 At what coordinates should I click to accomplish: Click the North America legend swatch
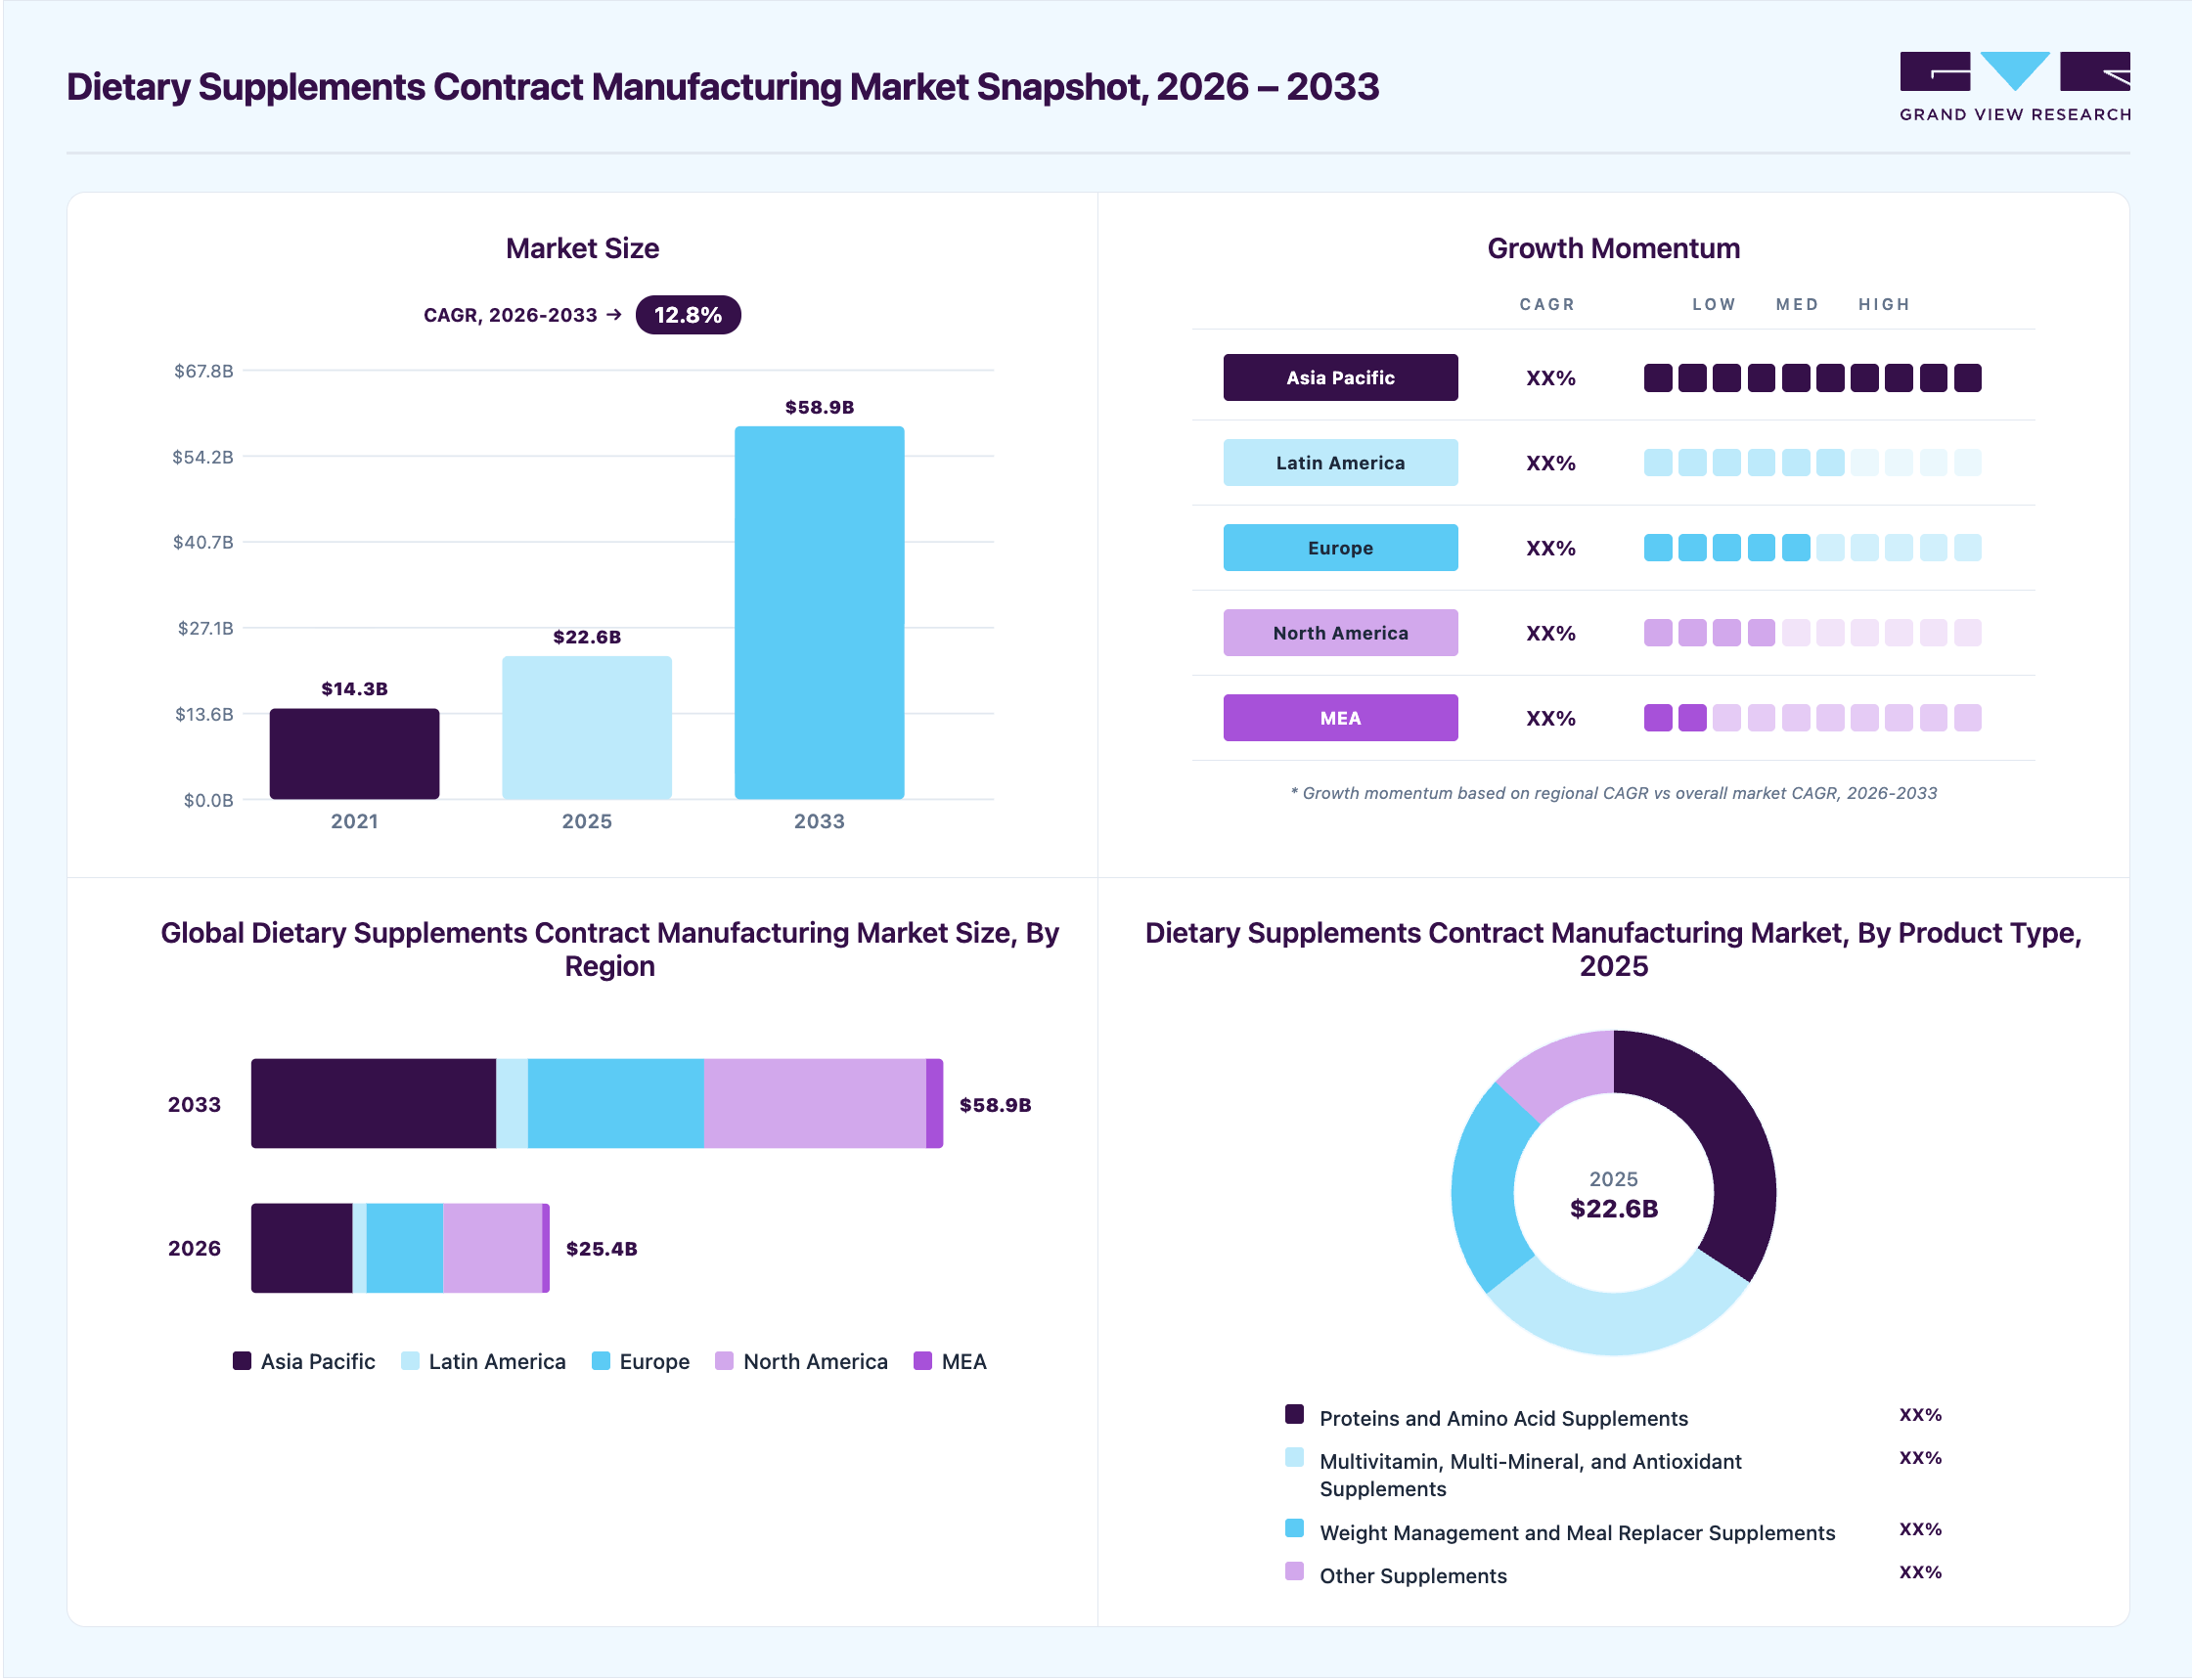pos(724,1361)
